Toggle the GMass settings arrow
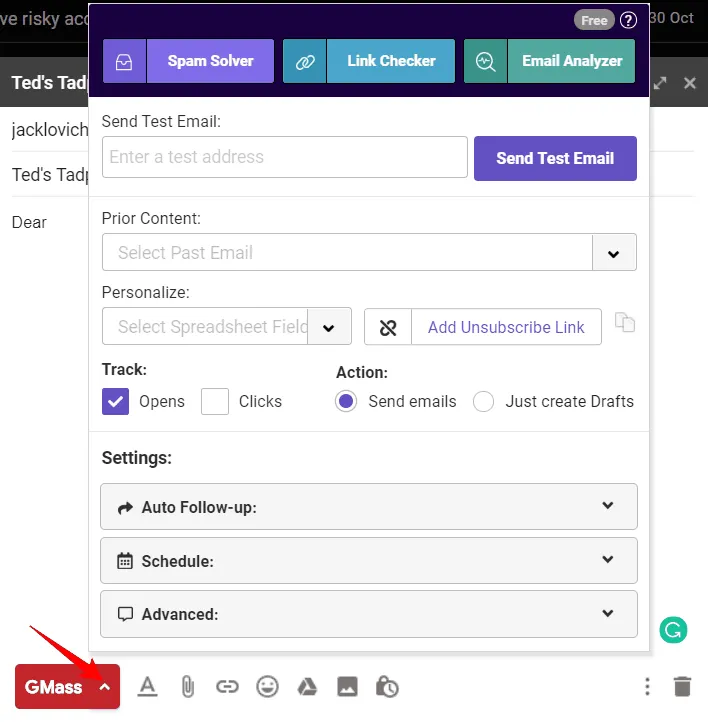 (x=105, y=687)
